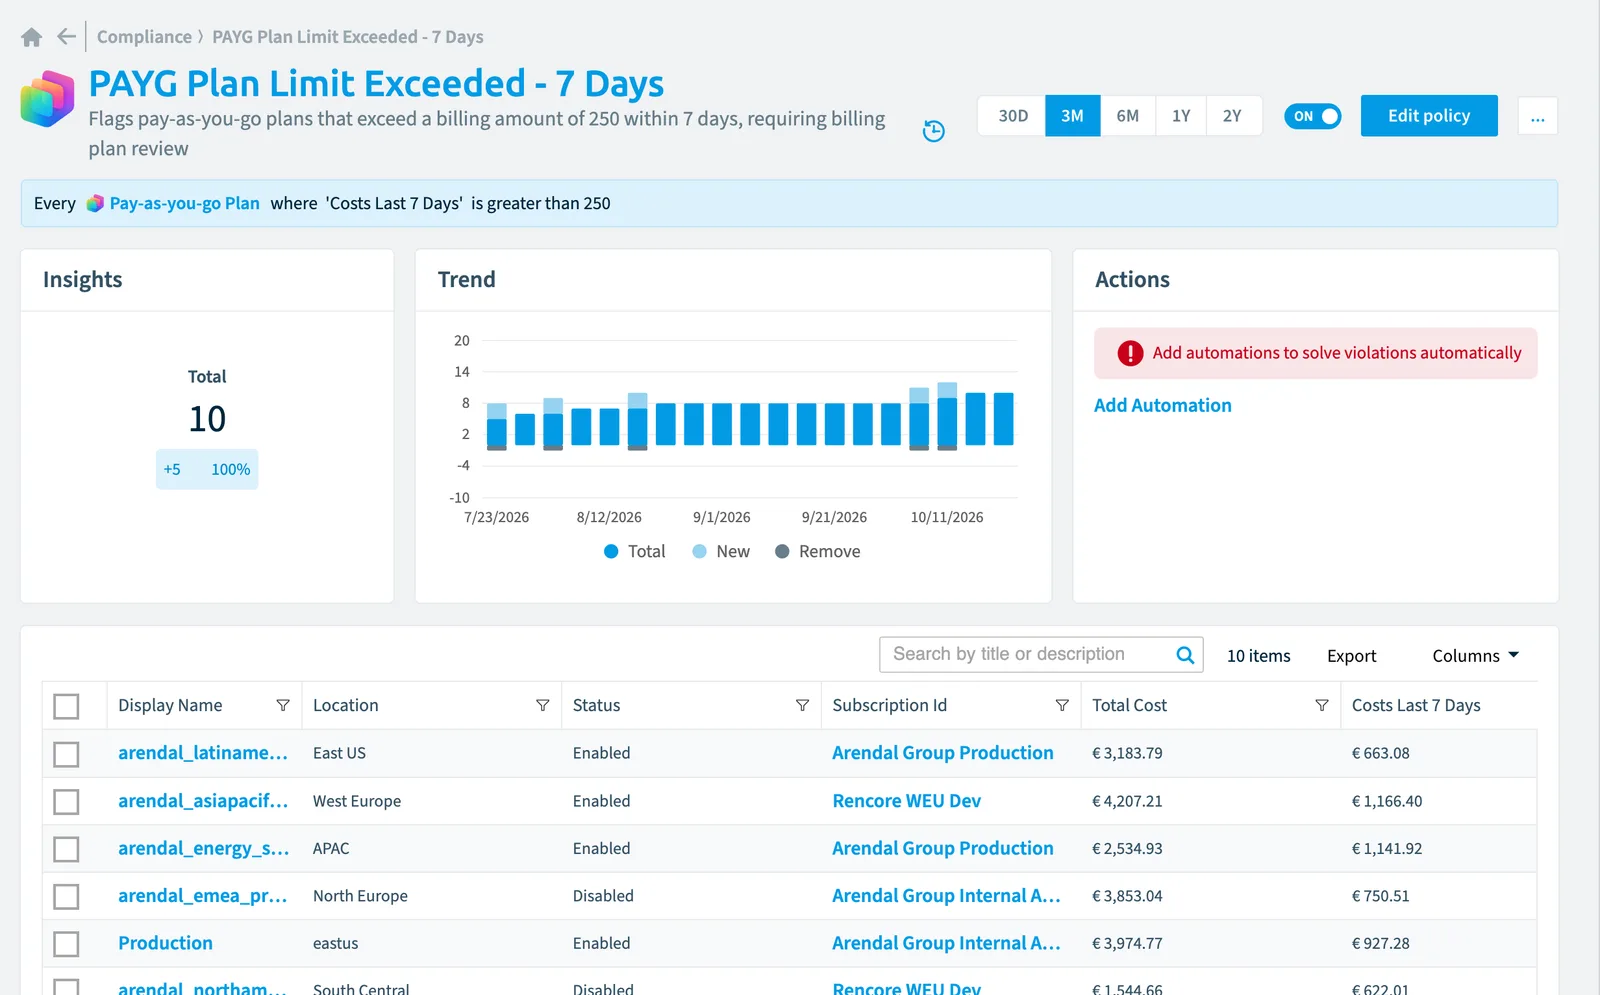The height and width of the screenshot is (995, 1600).
Task: Select the 2Y time range
Action: (1233, 116)
